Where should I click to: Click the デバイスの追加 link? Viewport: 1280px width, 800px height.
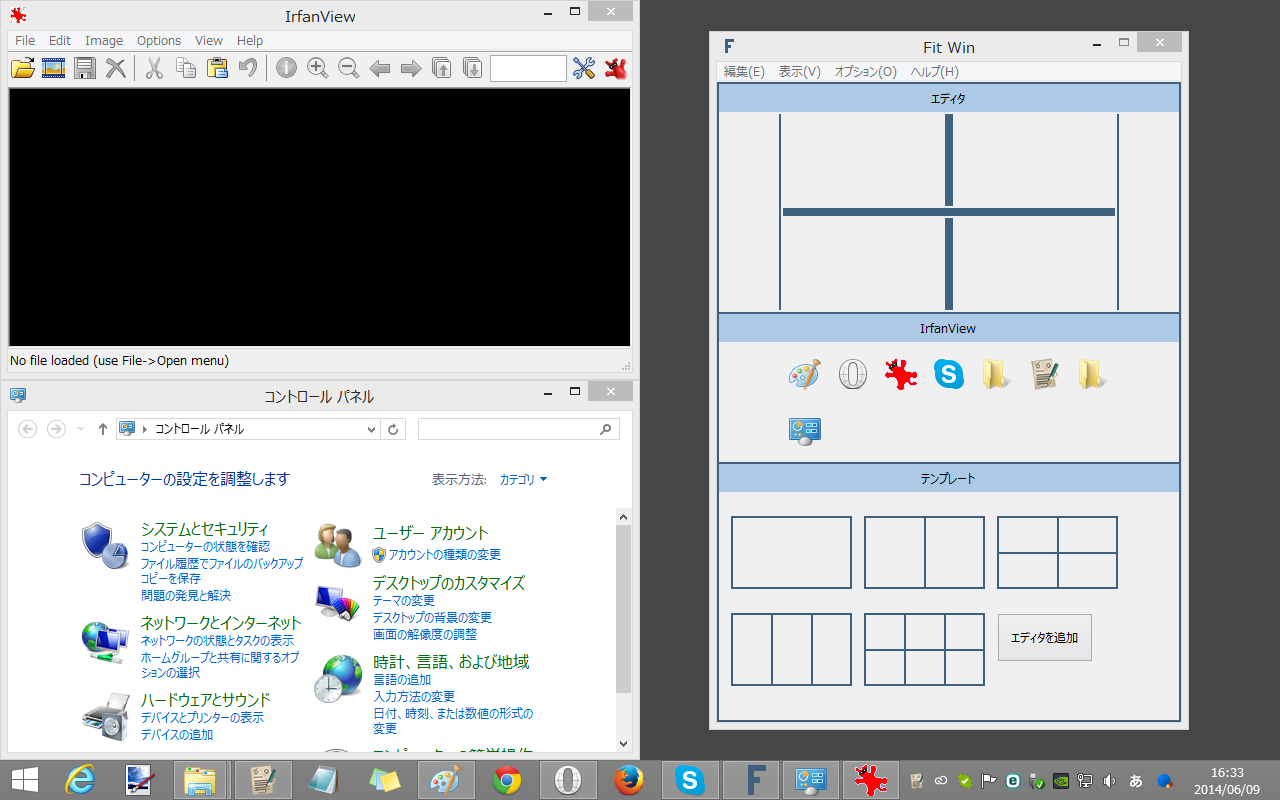click(x=177, y=735)
